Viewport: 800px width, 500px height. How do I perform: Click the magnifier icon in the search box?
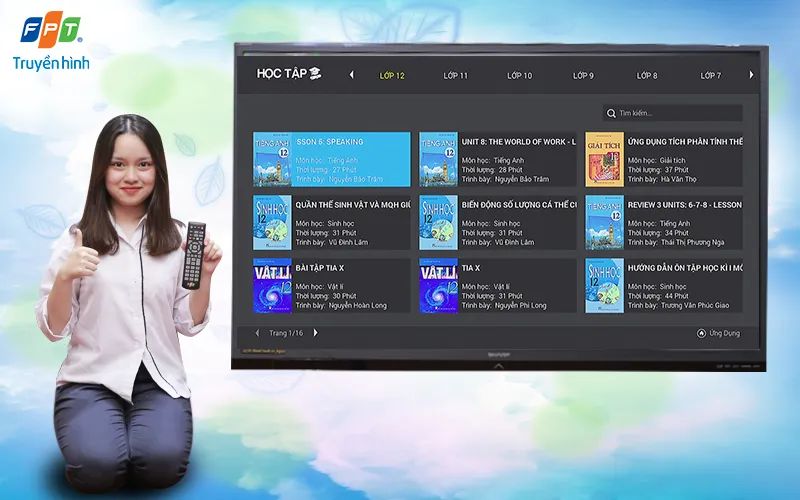click(x=611, y=114)
